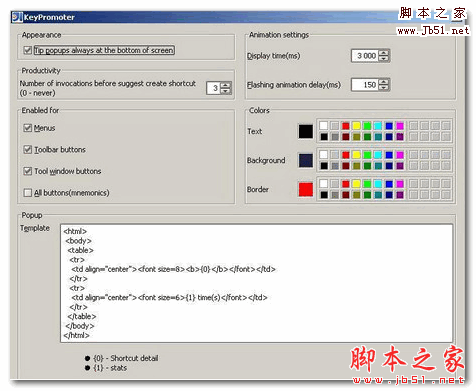Image resolution: width=476 pixels, height=391 pixels.
Task: Click the KeyPromoter title bar icon
Action: (17, 17)
